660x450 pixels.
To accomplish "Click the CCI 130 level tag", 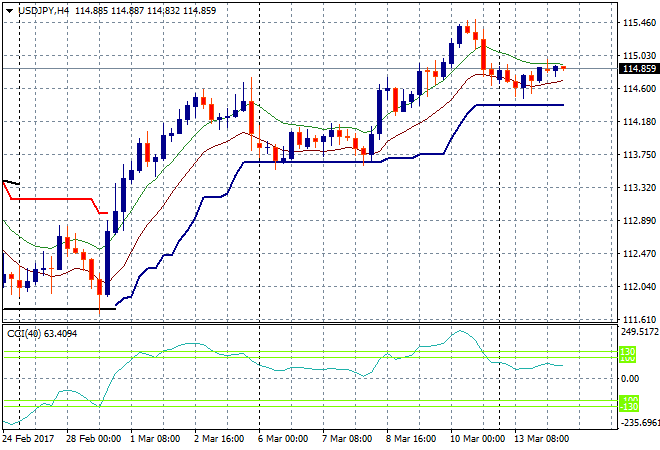I will [628, 351].
